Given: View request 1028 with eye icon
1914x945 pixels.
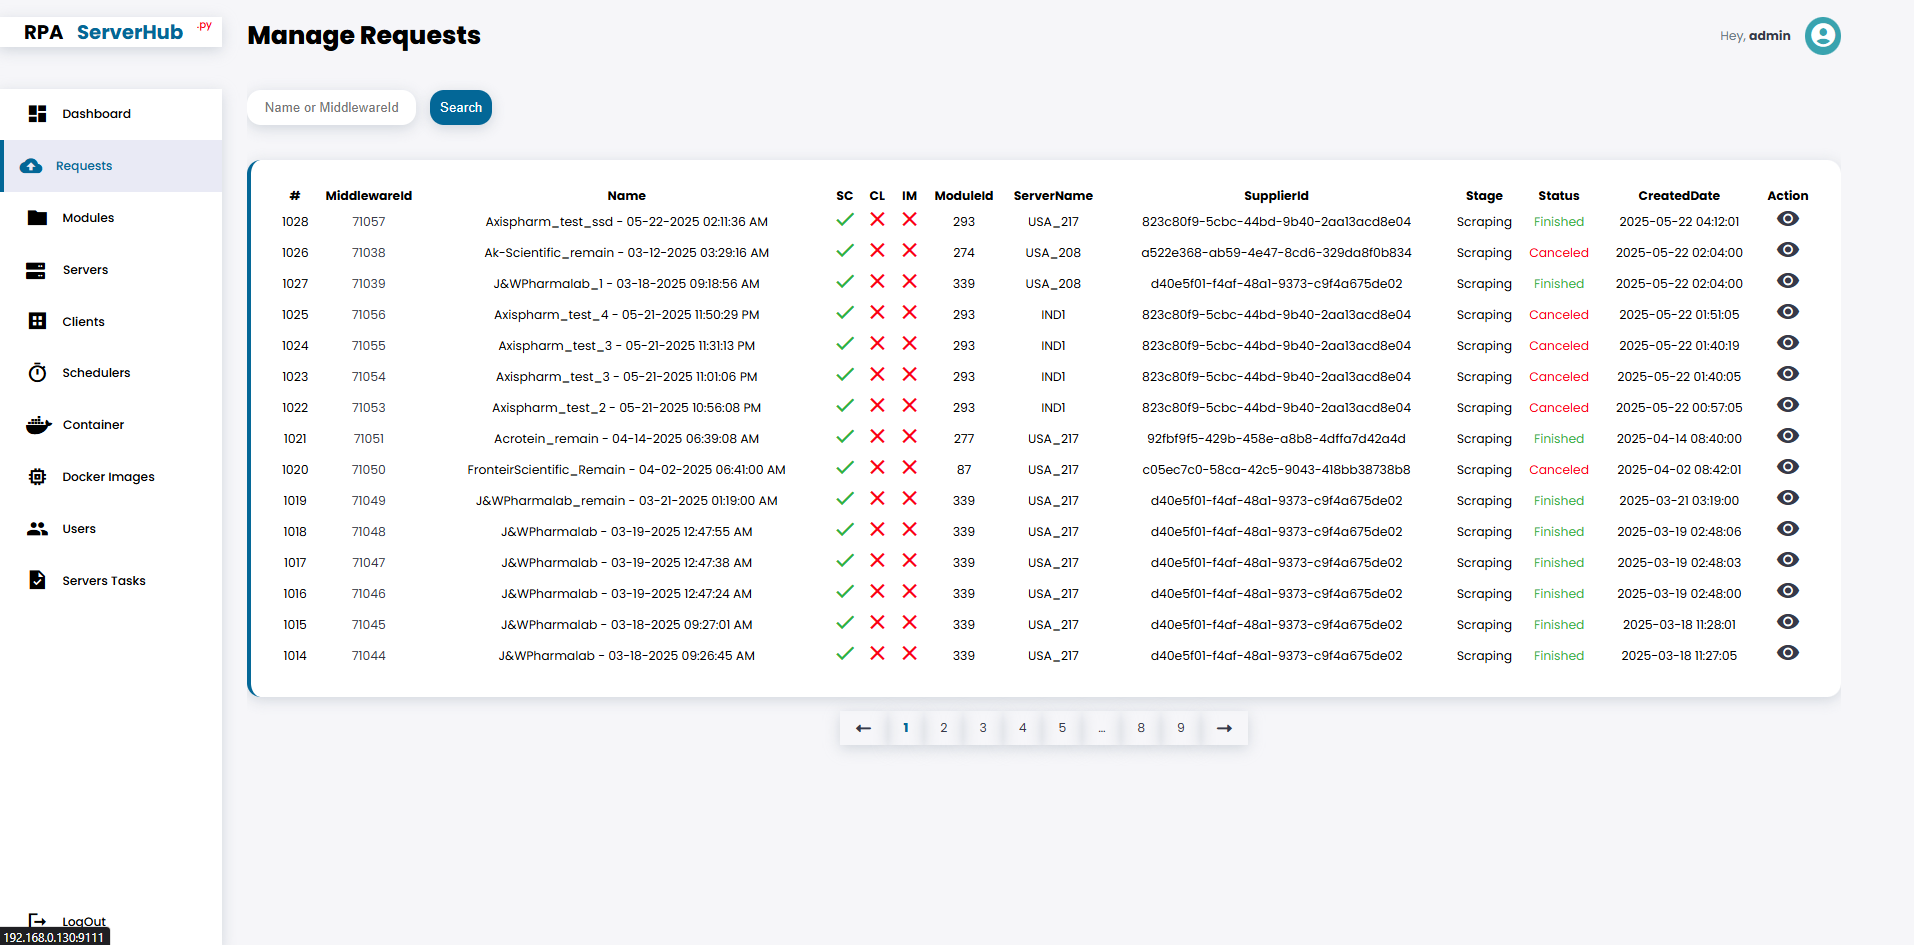Looking at the screenshot, I should [x=1787, y=219].
